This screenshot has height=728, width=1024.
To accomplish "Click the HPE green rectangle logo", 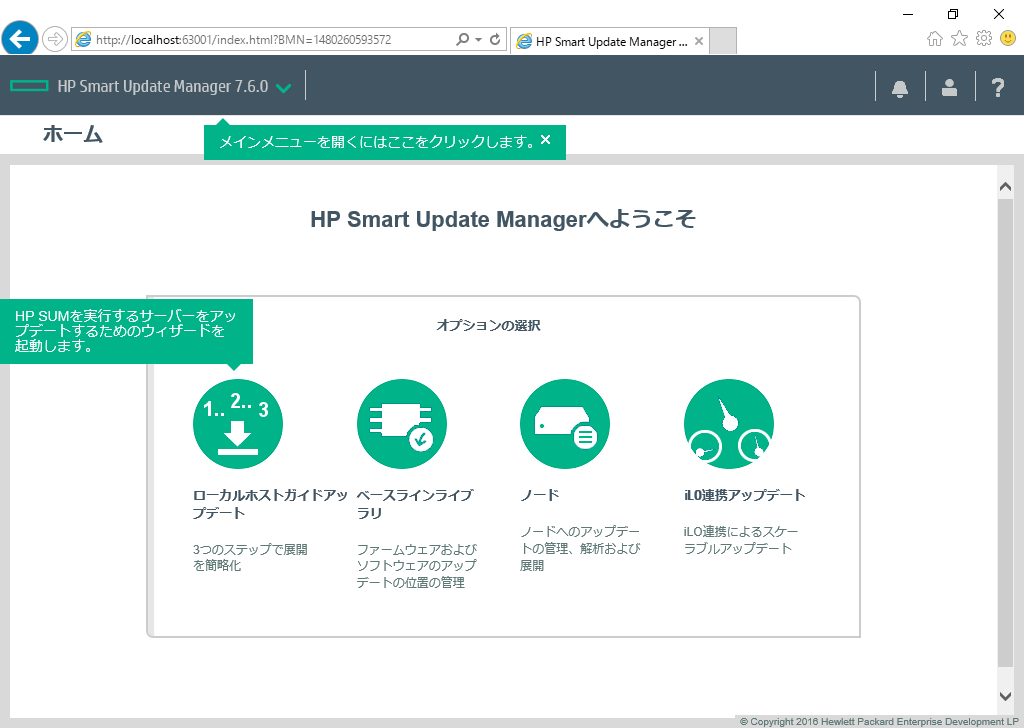I will click(29, 86).
